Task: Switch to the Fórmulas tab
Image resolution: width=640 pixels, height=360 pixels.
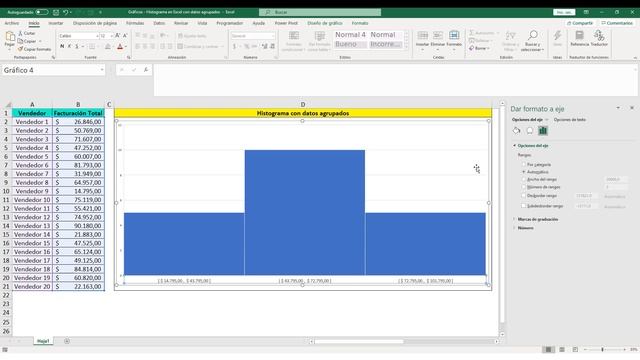Action: [135, 23]
